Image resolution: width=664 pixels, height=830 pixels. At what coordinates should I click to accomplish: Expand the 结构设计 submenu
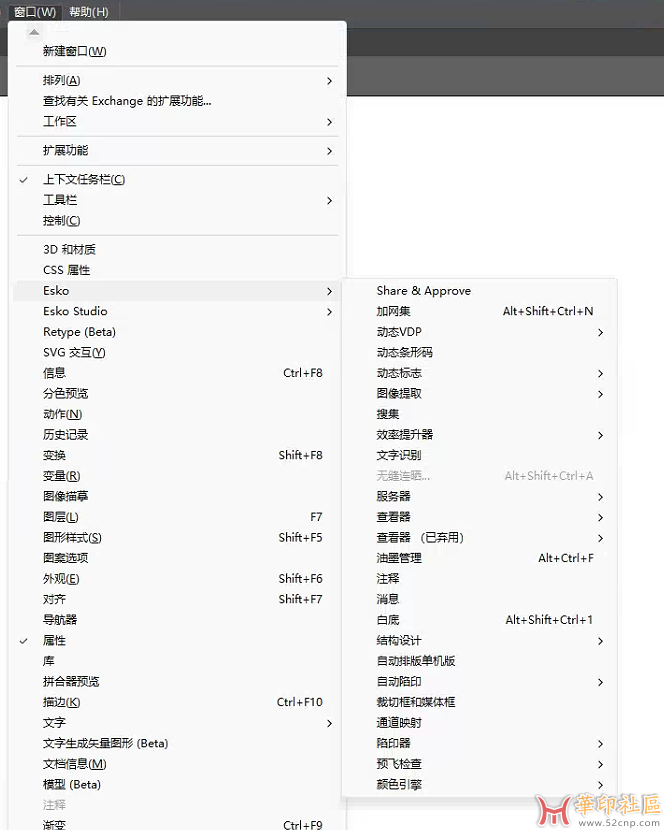tap(479, 640)
